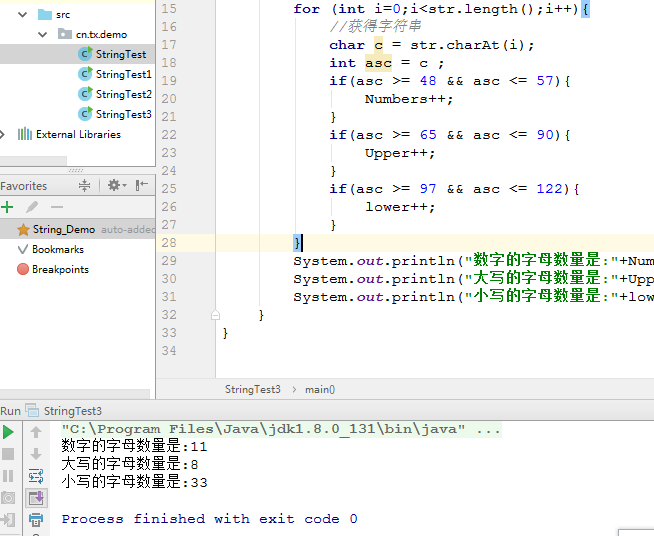
Task: Click on 'Upper++;' statement
Action: tap(400, 153)
